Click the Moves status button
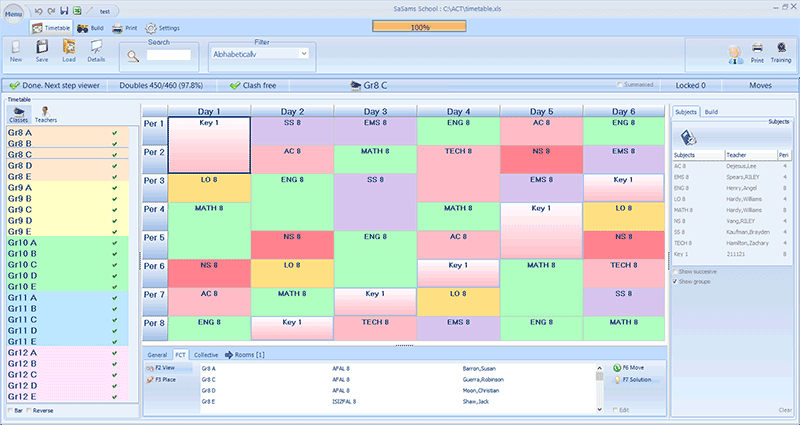 click(760, 86)
